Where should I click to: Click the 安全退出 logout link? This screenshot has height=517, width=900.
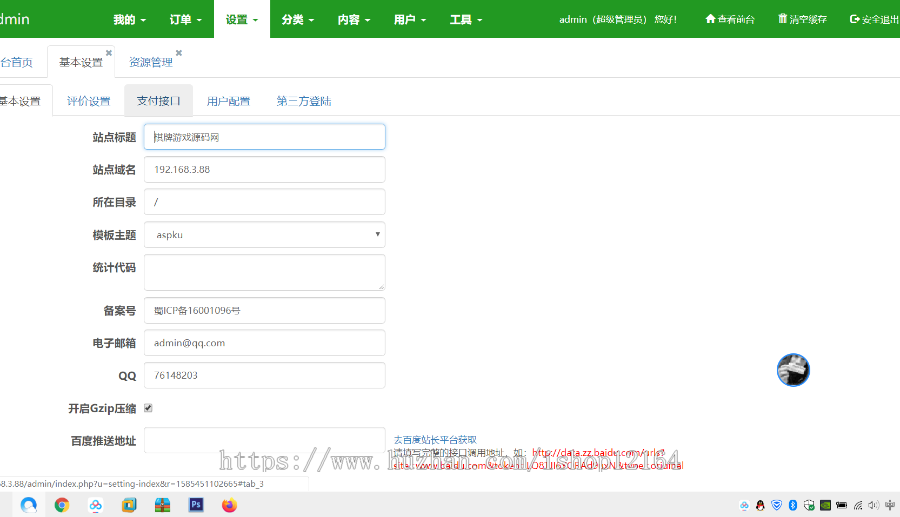tap(874, 20)
